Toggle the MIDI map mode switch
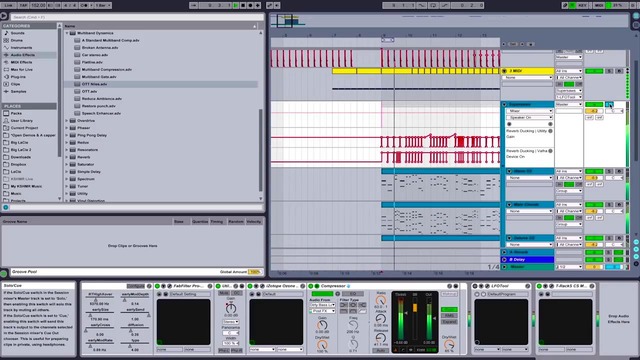Screen dimensions: 640x360 pyautogui.click(x=599, y=5)
